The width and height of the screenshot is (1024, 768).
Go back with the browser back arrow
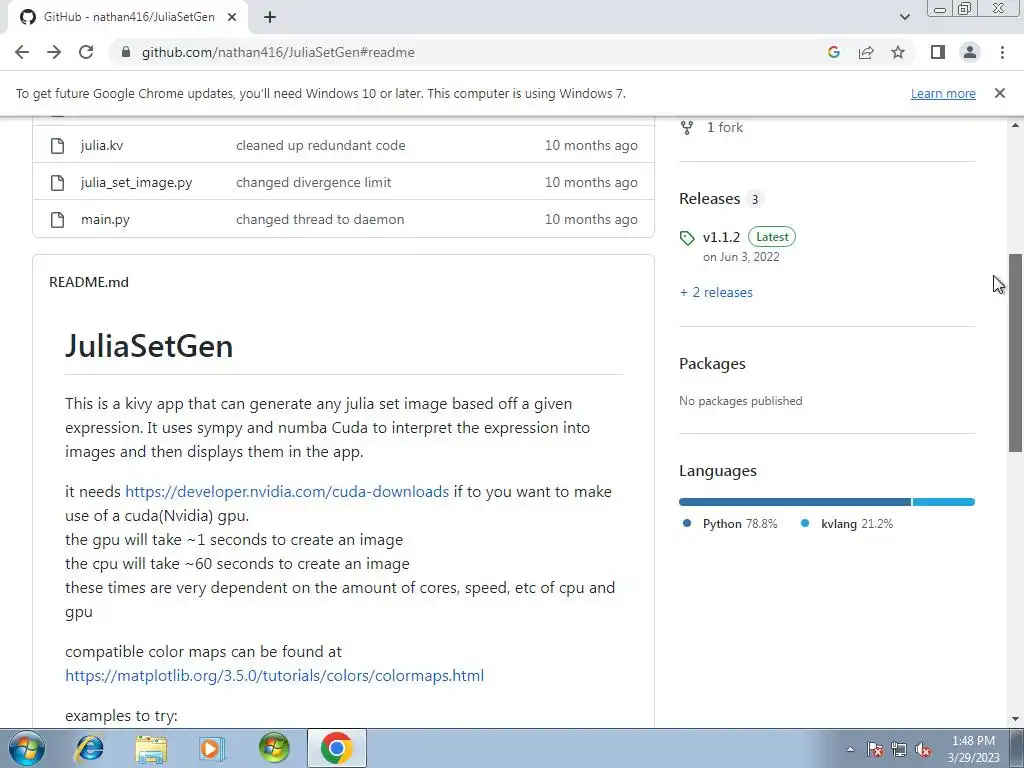22,52
